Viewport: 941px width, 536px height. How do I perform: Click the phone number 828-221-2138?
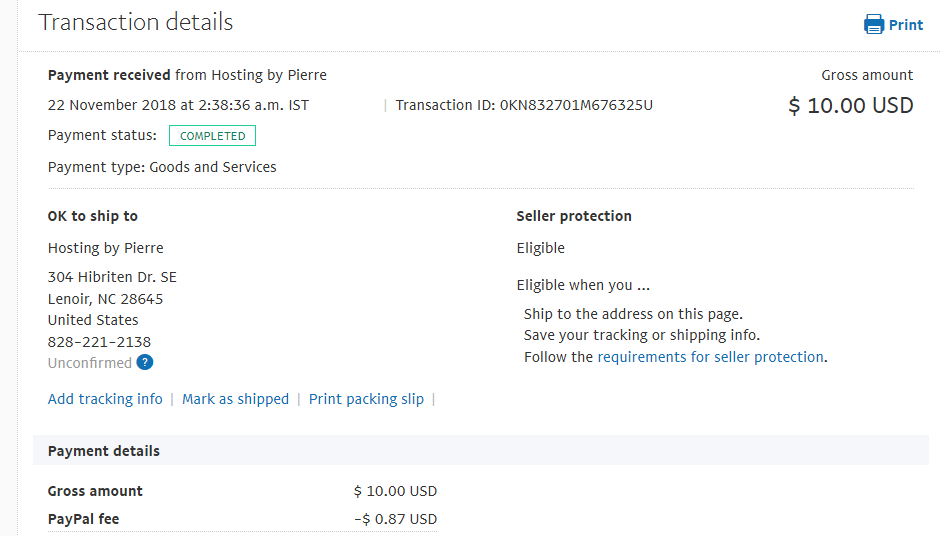click(100, 342)
